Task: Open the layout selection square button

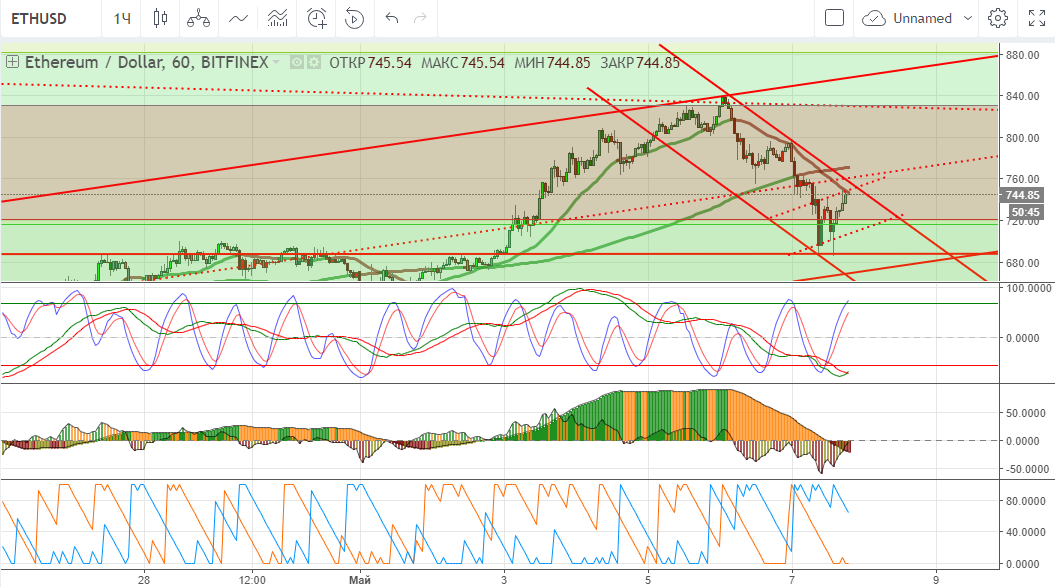Action: point(834,18)
